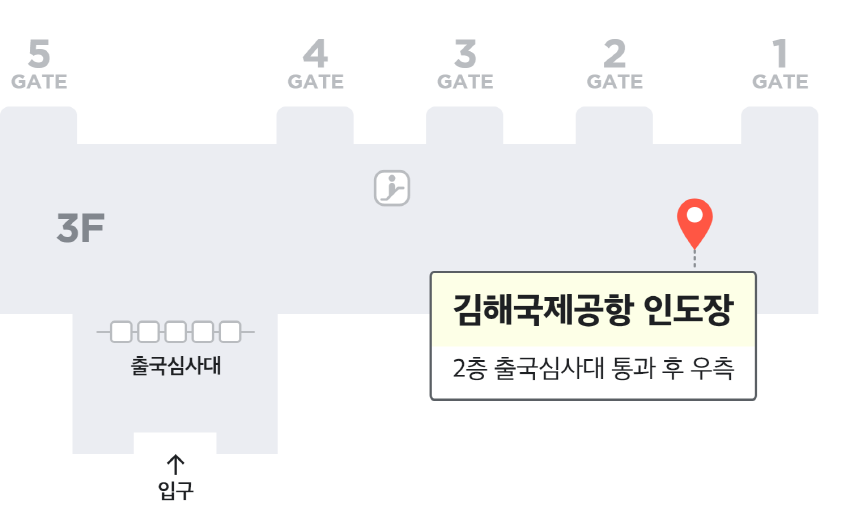
Task: Select the Gate 2 label
Action: point(615,64)
